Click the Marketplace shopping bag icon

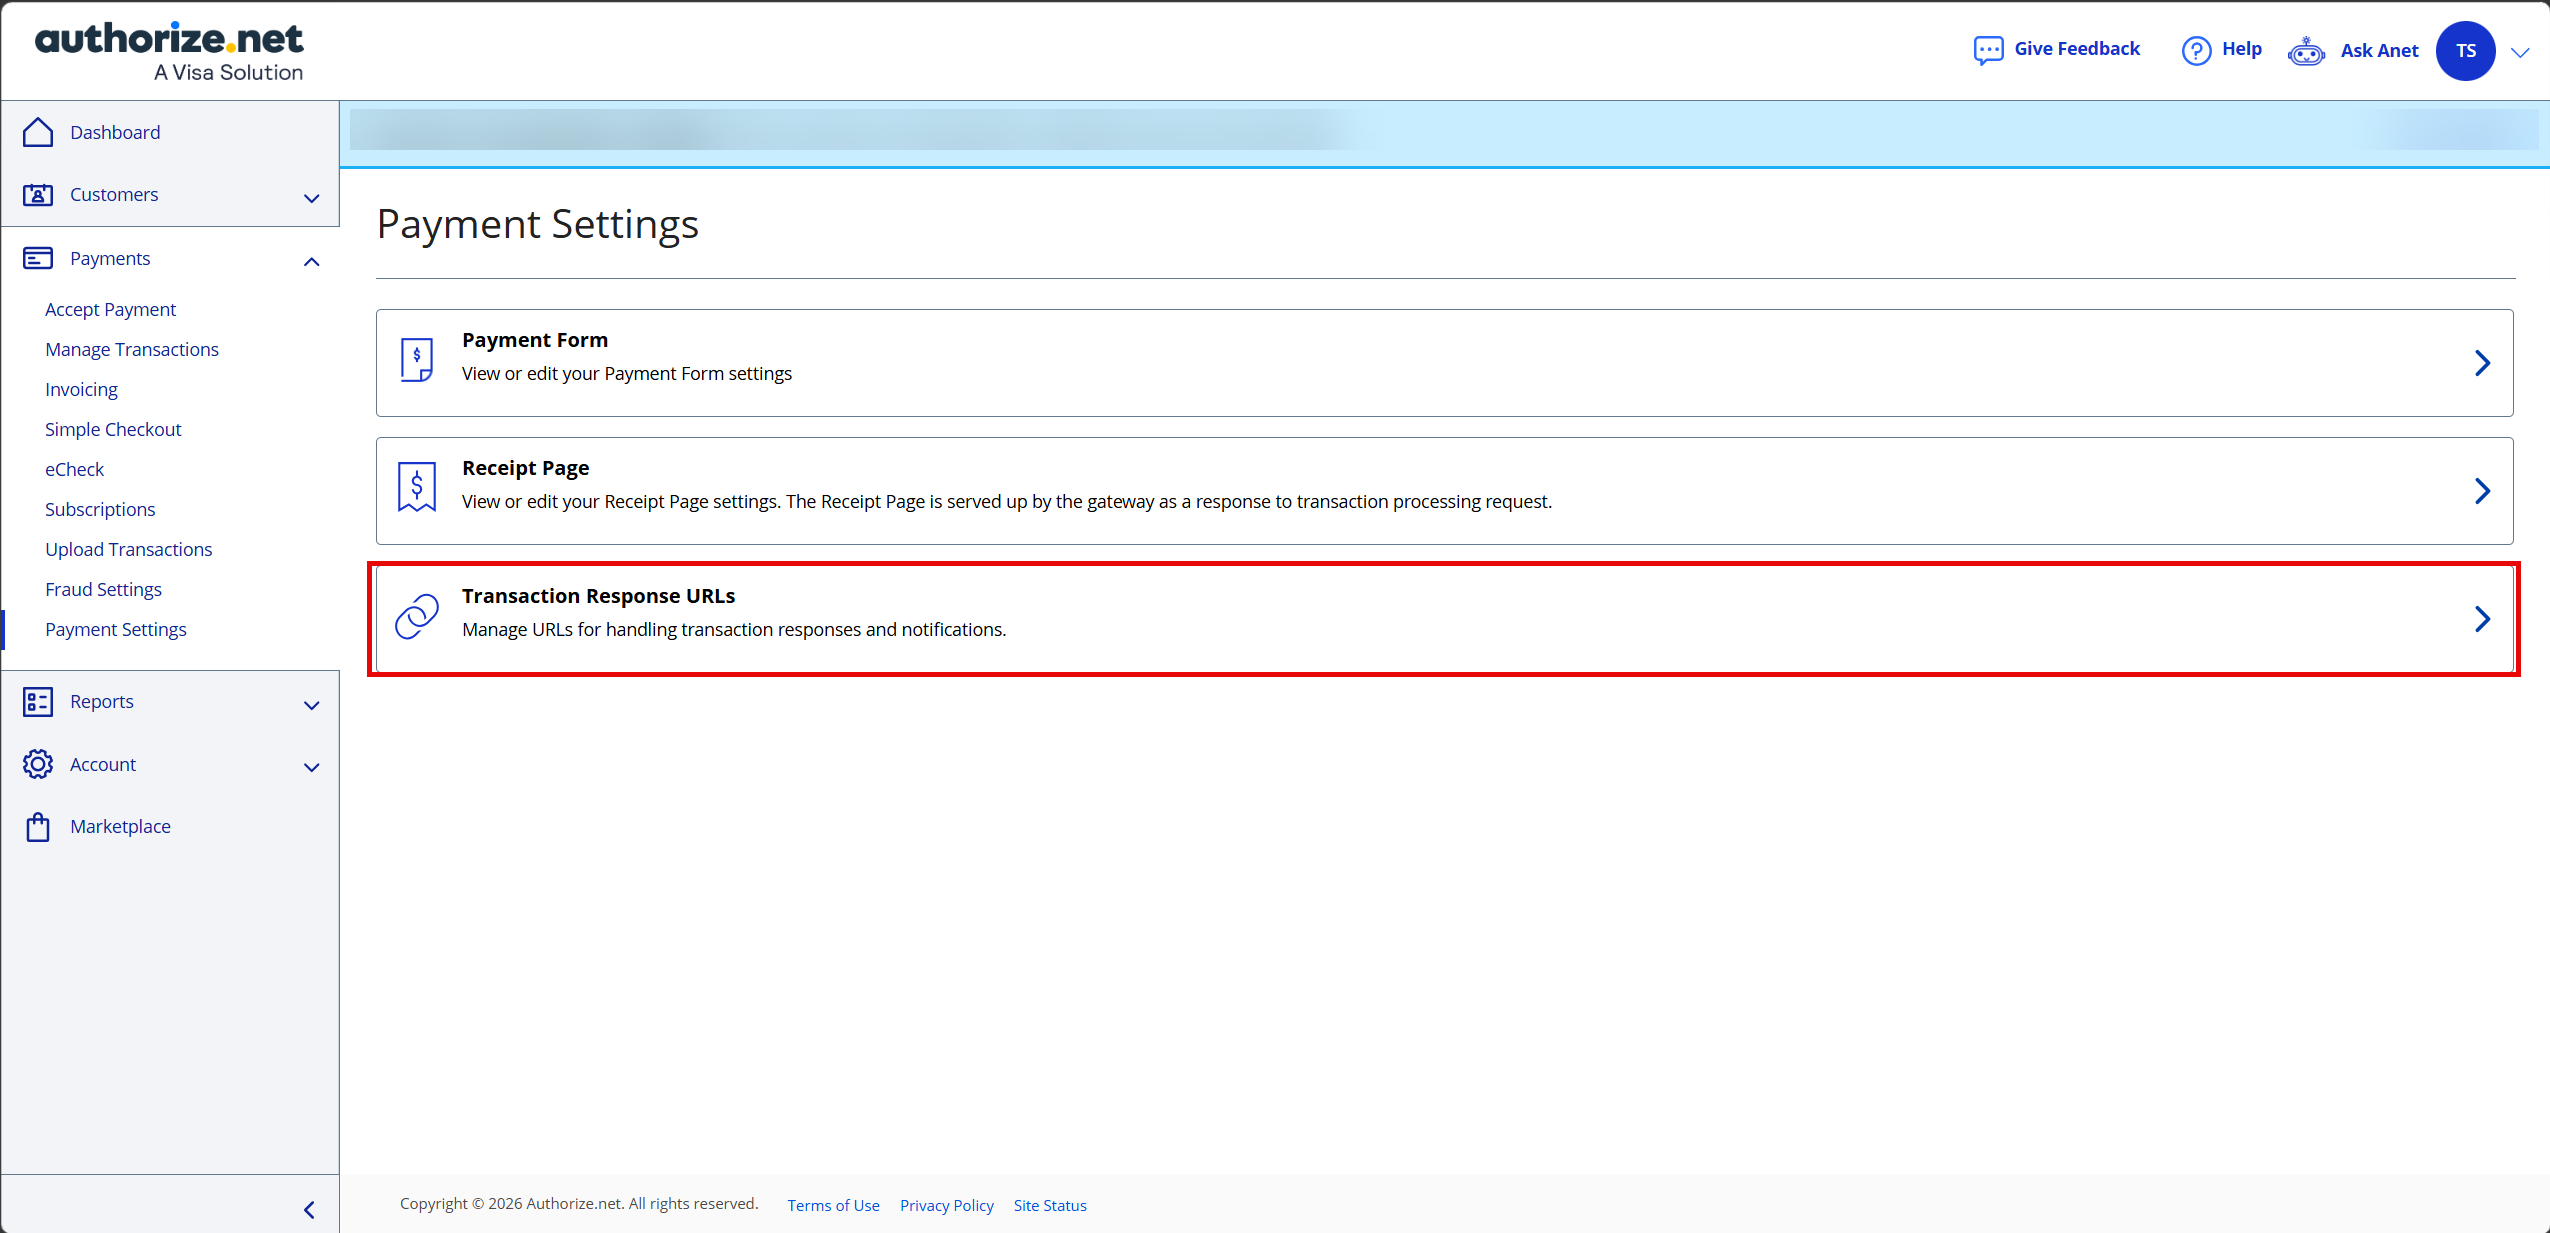click(x=38, y=827)
